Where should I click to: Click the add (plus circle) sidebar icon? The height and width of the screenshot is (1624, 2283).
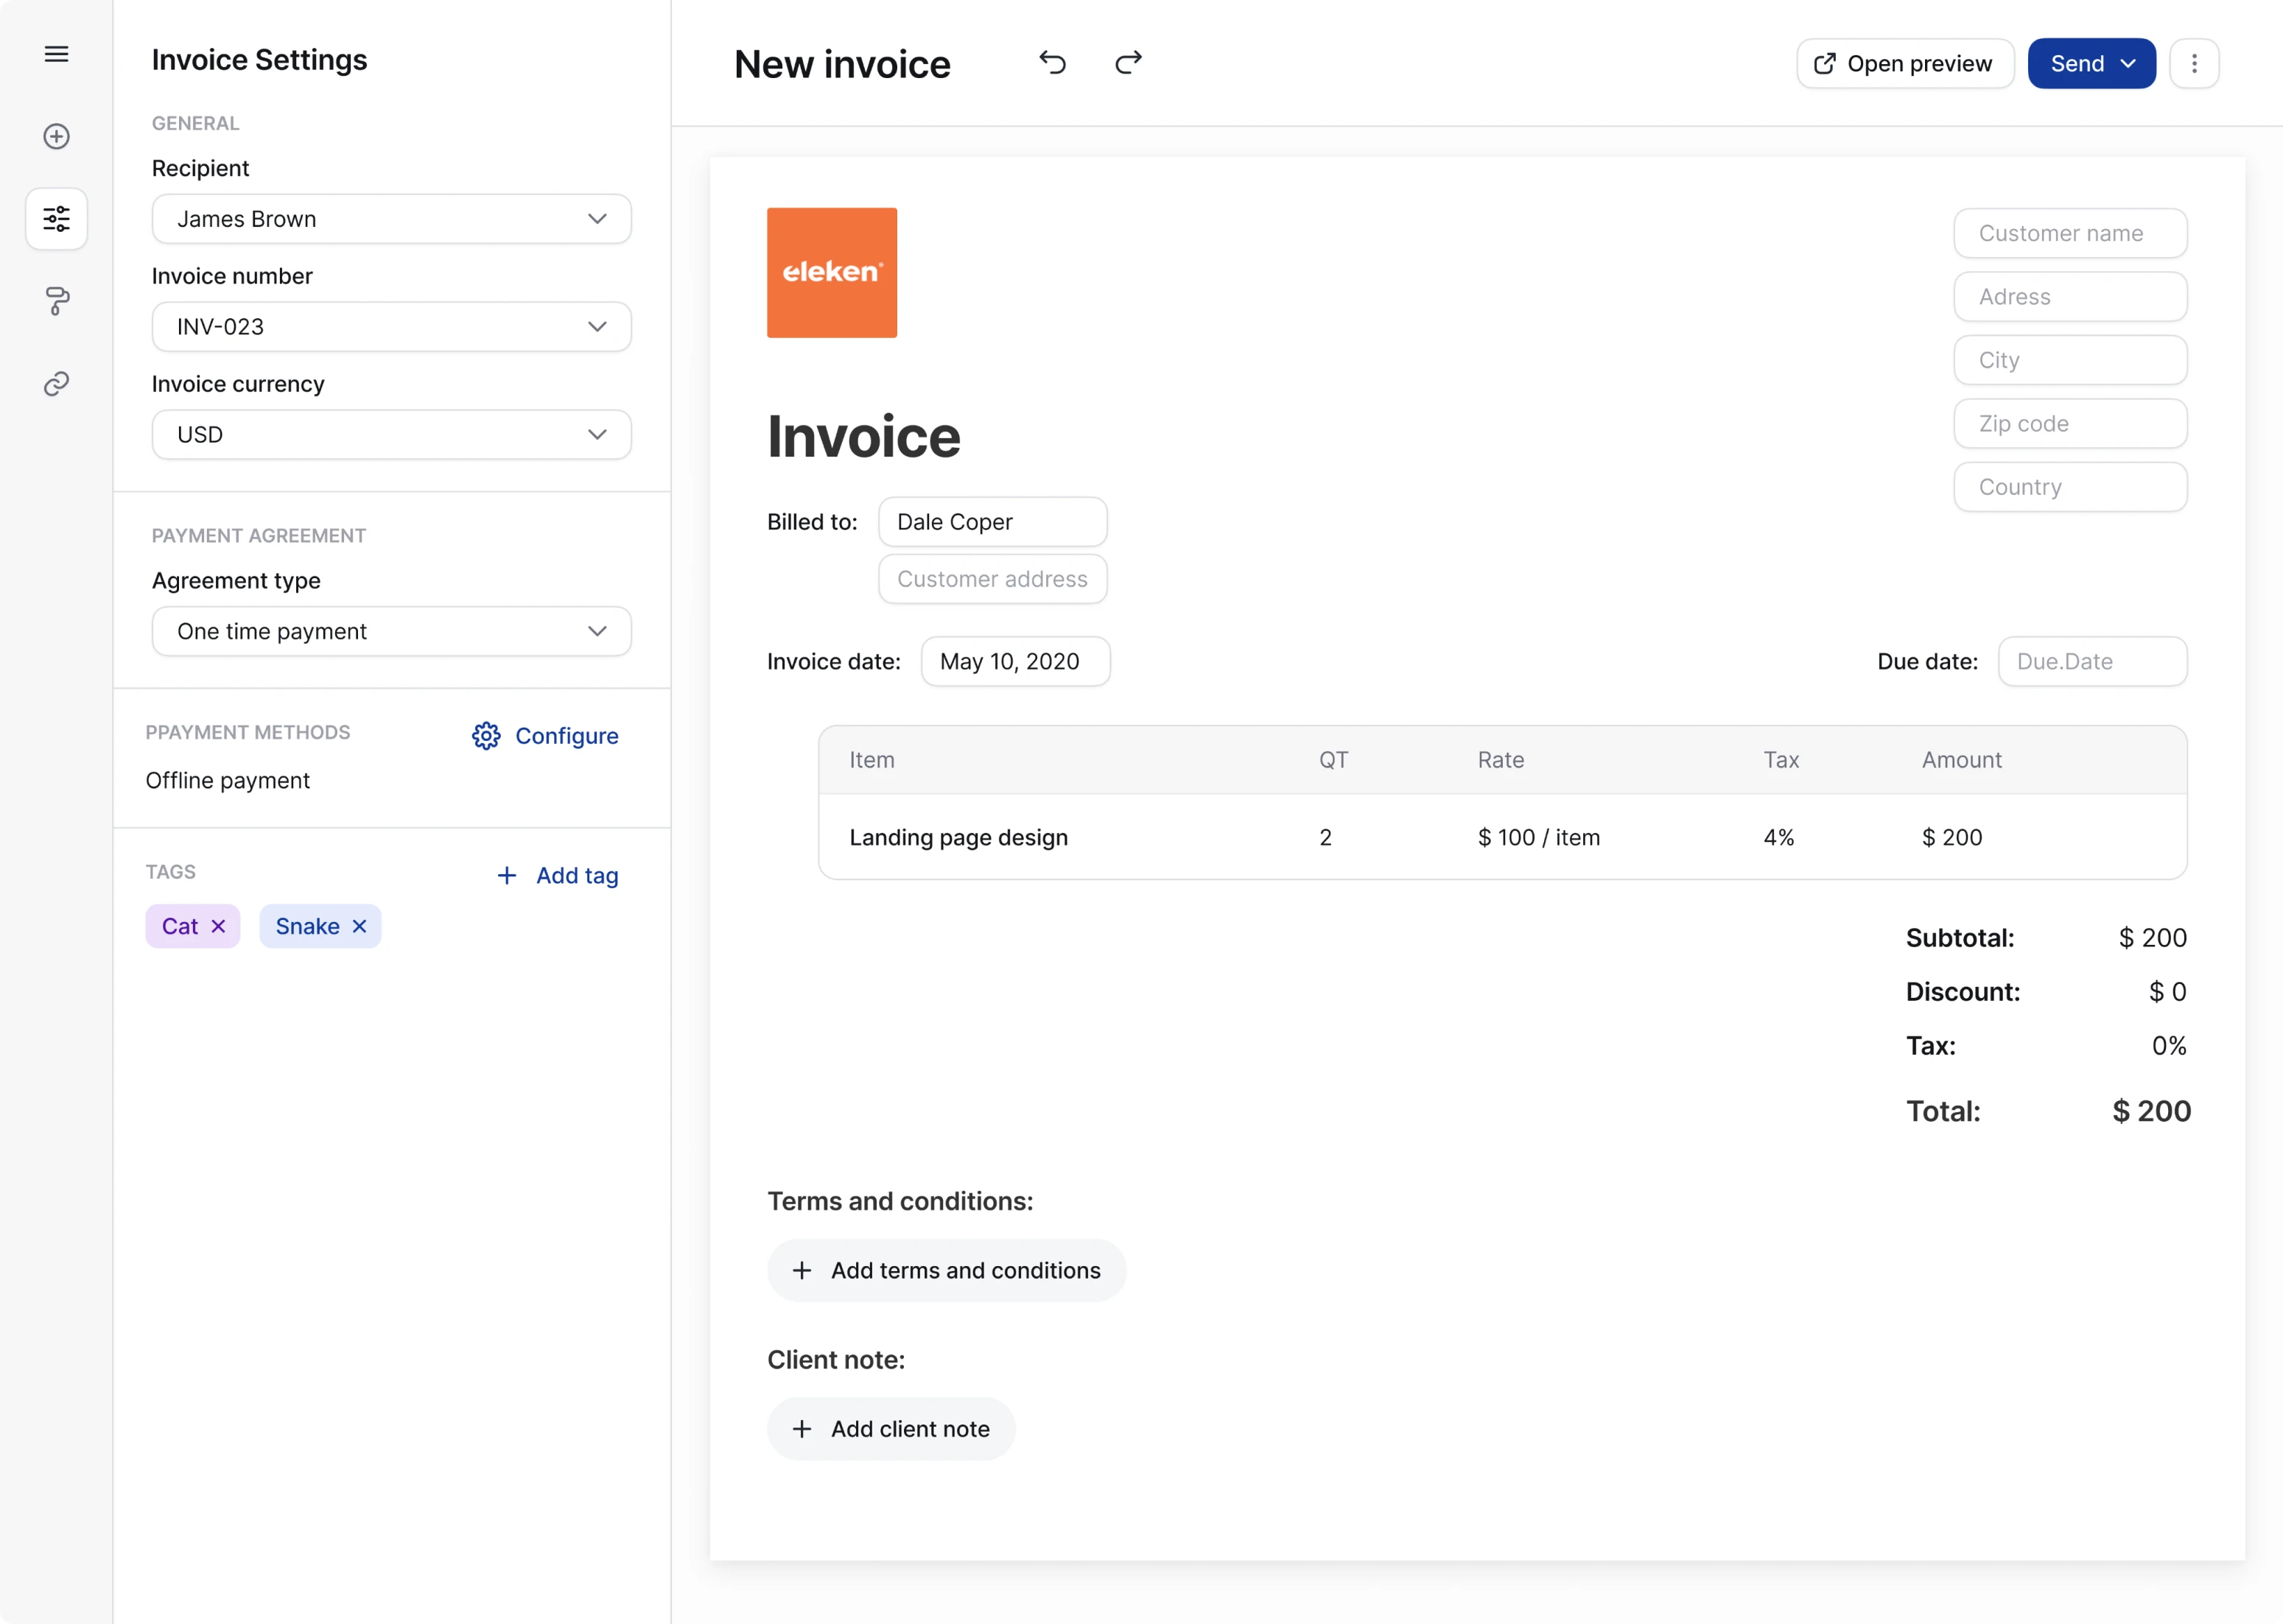pyautogui.click(x=57, y=136)
